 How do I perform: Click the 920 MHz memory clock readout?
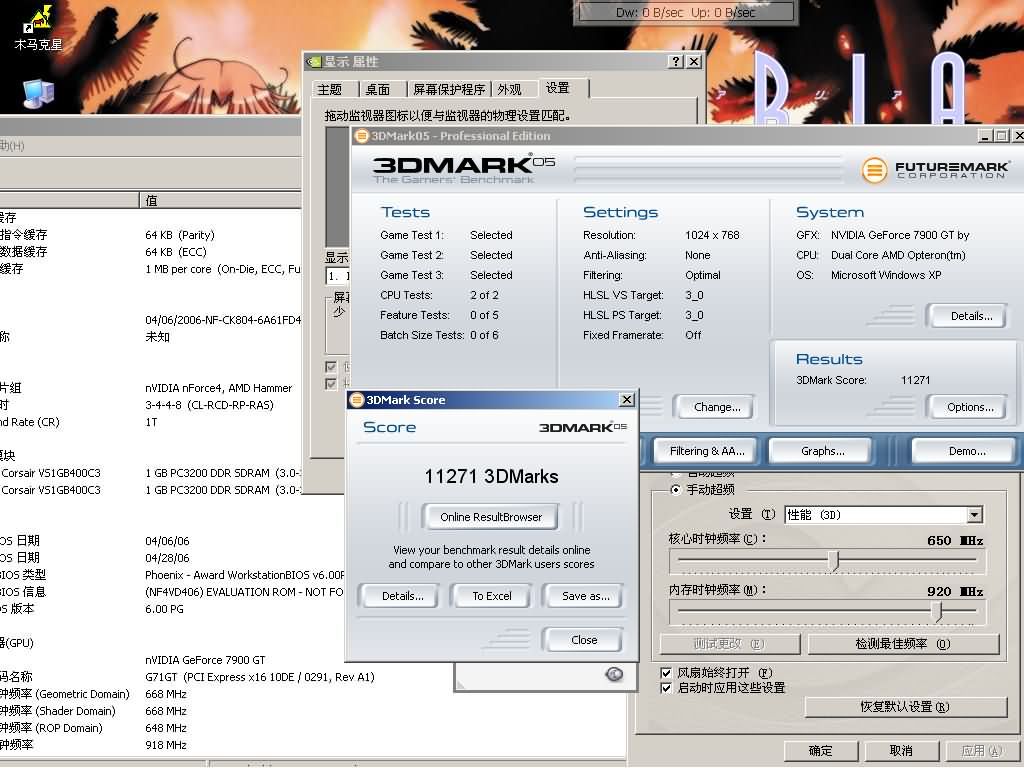[x=955, y=592]
